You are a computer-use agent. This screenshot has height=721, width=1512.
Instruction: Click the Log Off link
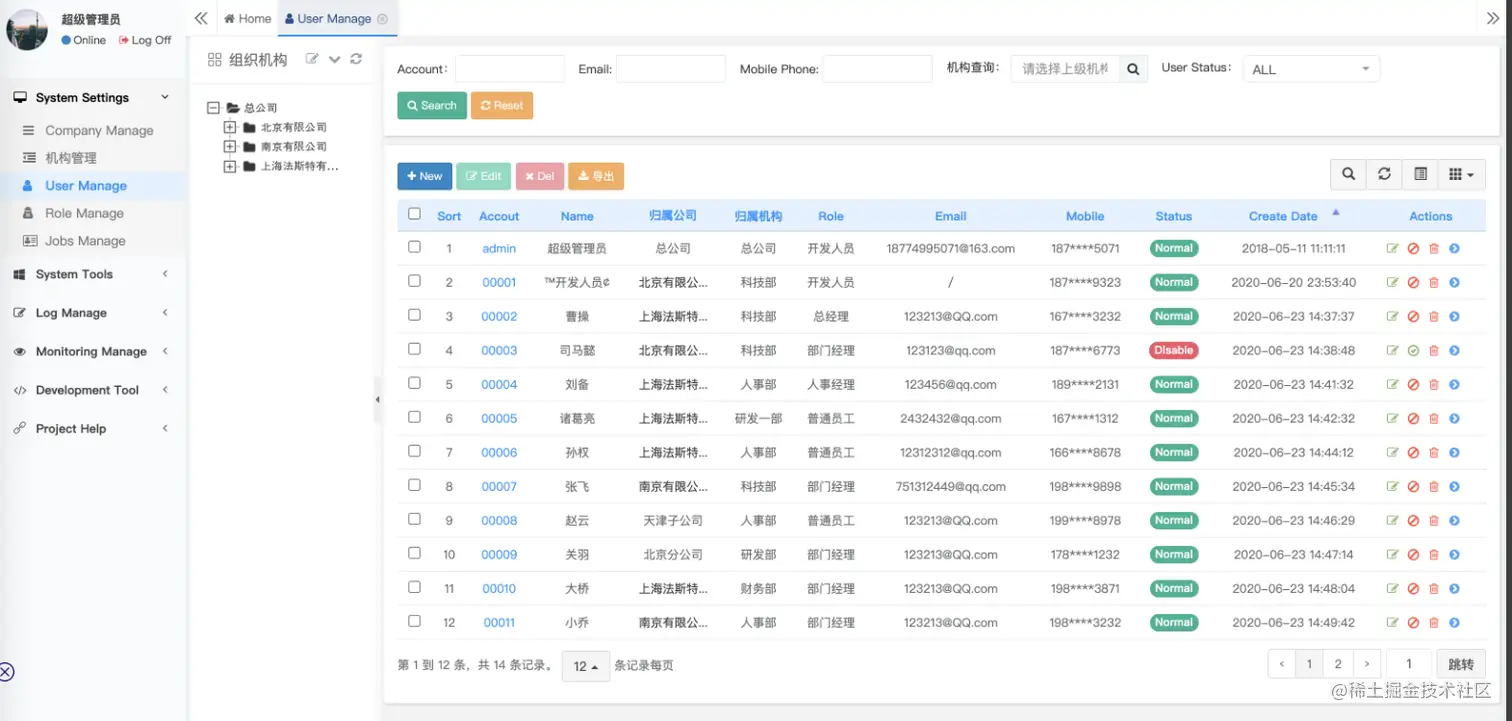[145, 40]
